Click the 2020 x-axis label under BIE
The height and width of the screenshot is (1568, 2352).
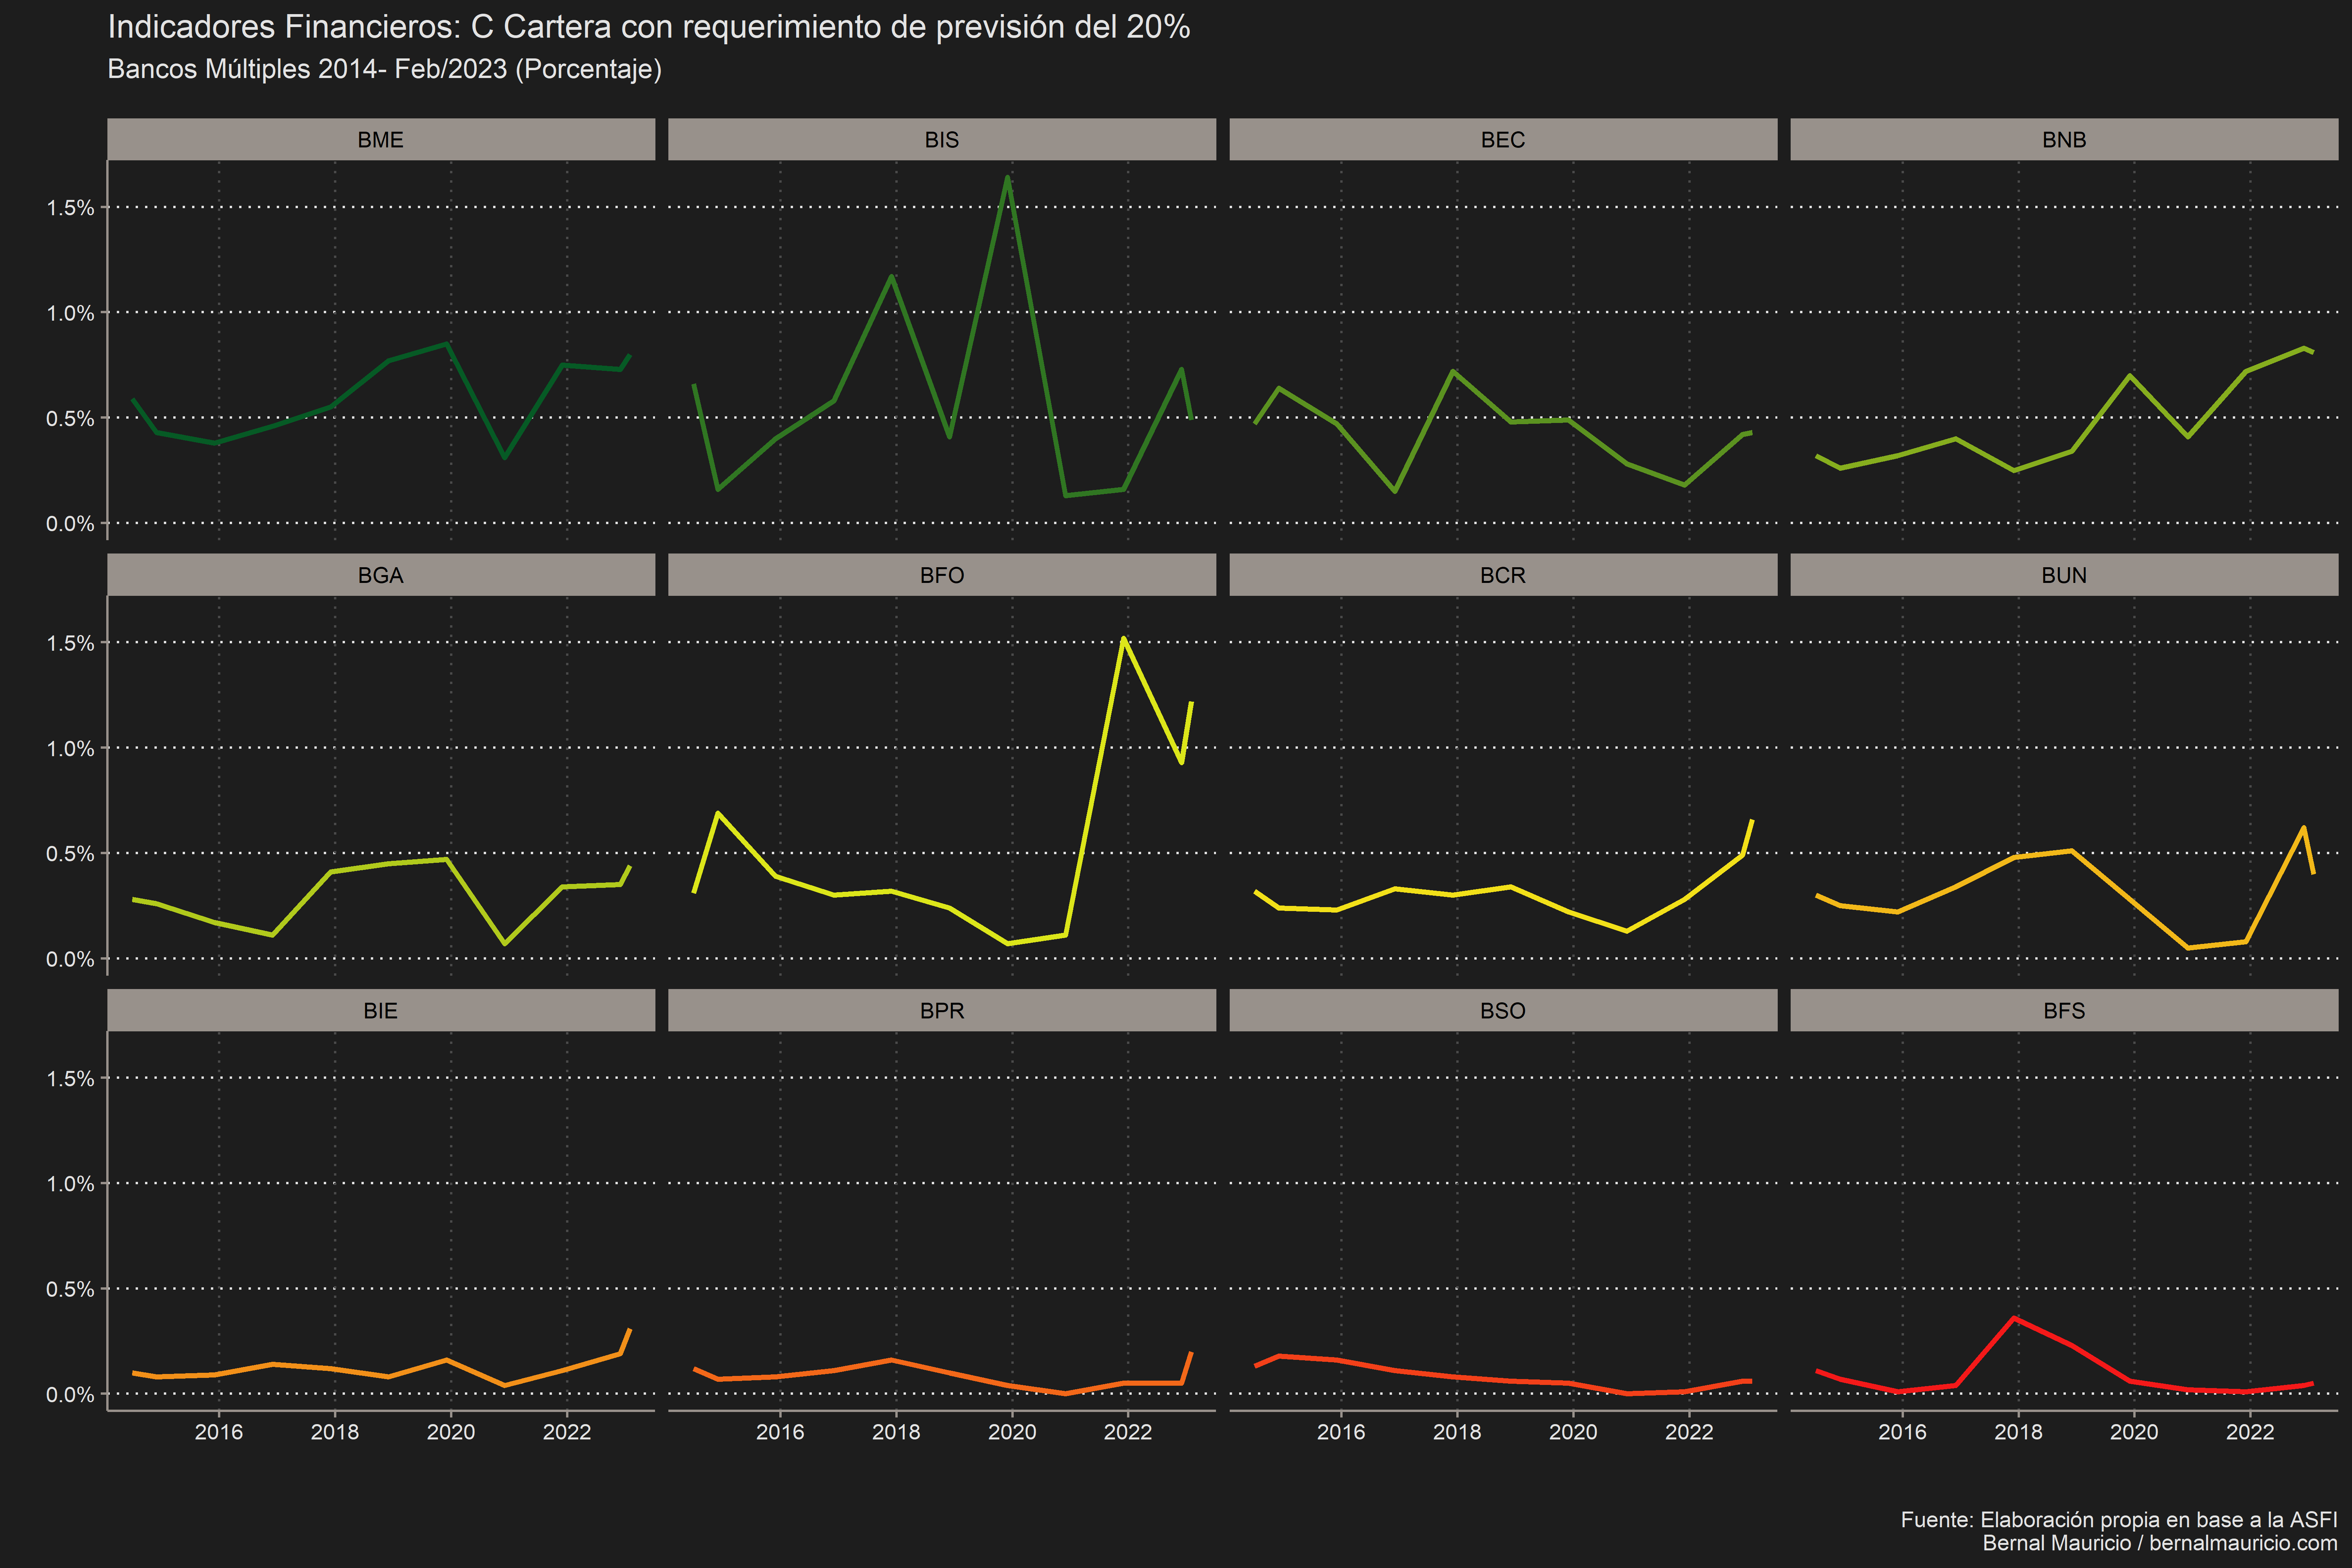[x=451, y=1432]
